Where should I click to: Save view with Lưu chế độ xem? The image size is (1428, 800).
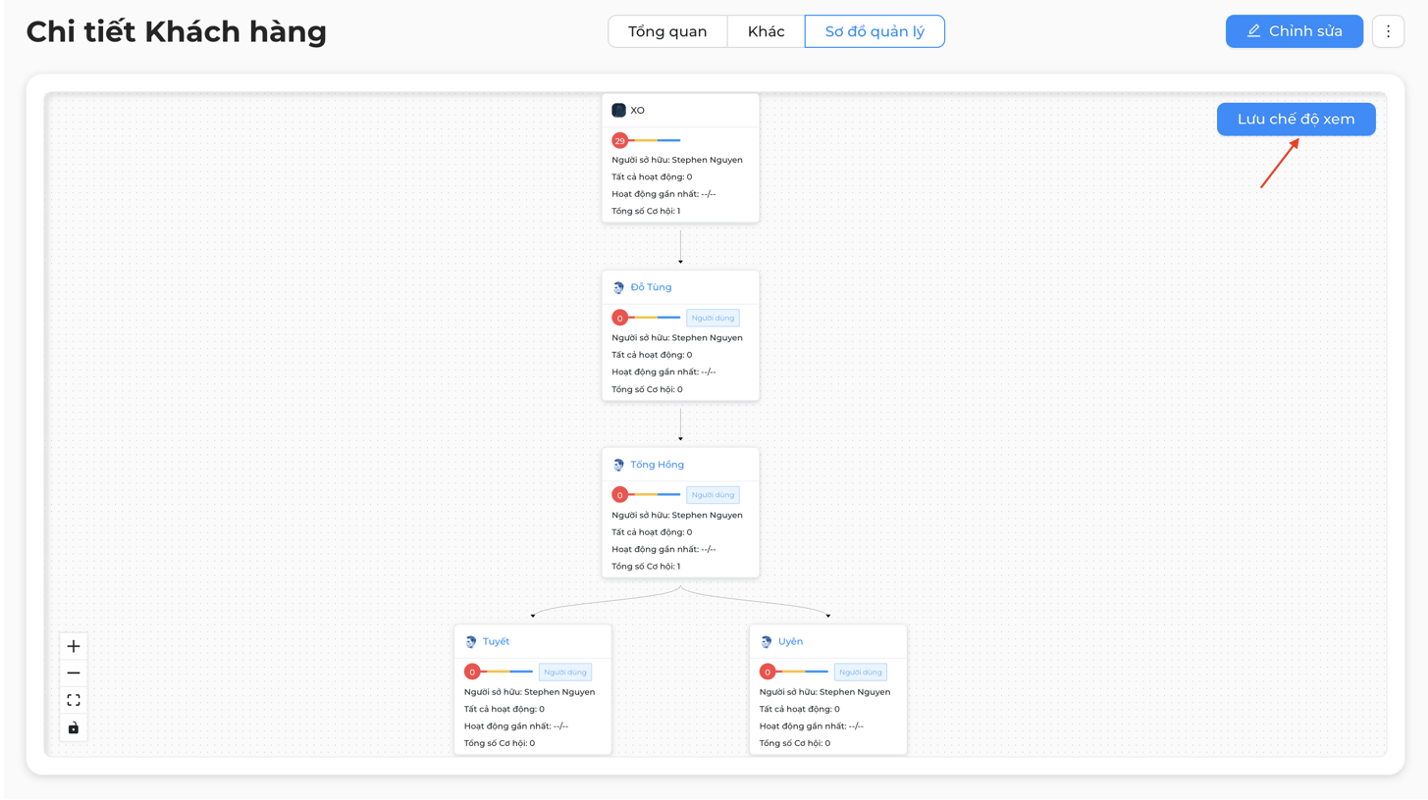coord(1296,119)
